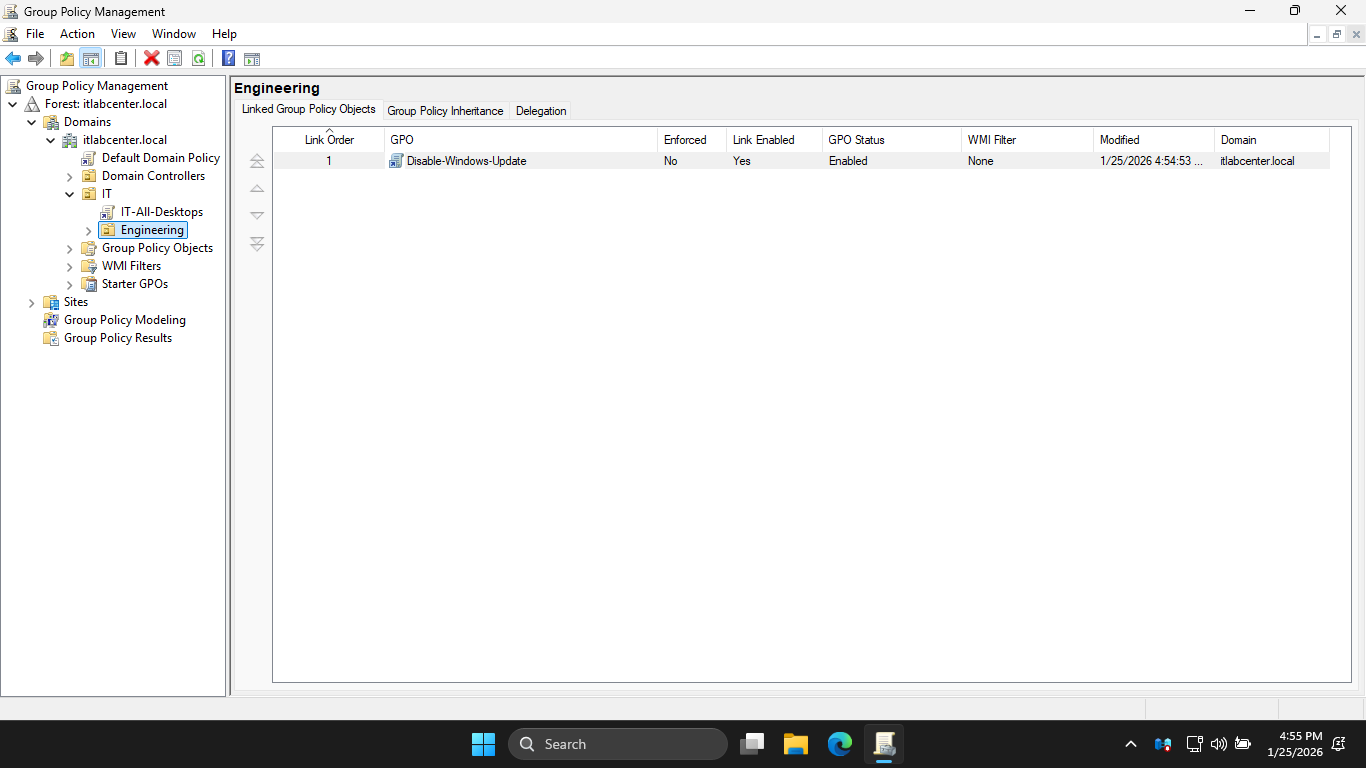Image resolution: width=1366 pixels, height=768 pixels.
Task: Sort list by Link Order column header
Action: click(329, 140)
